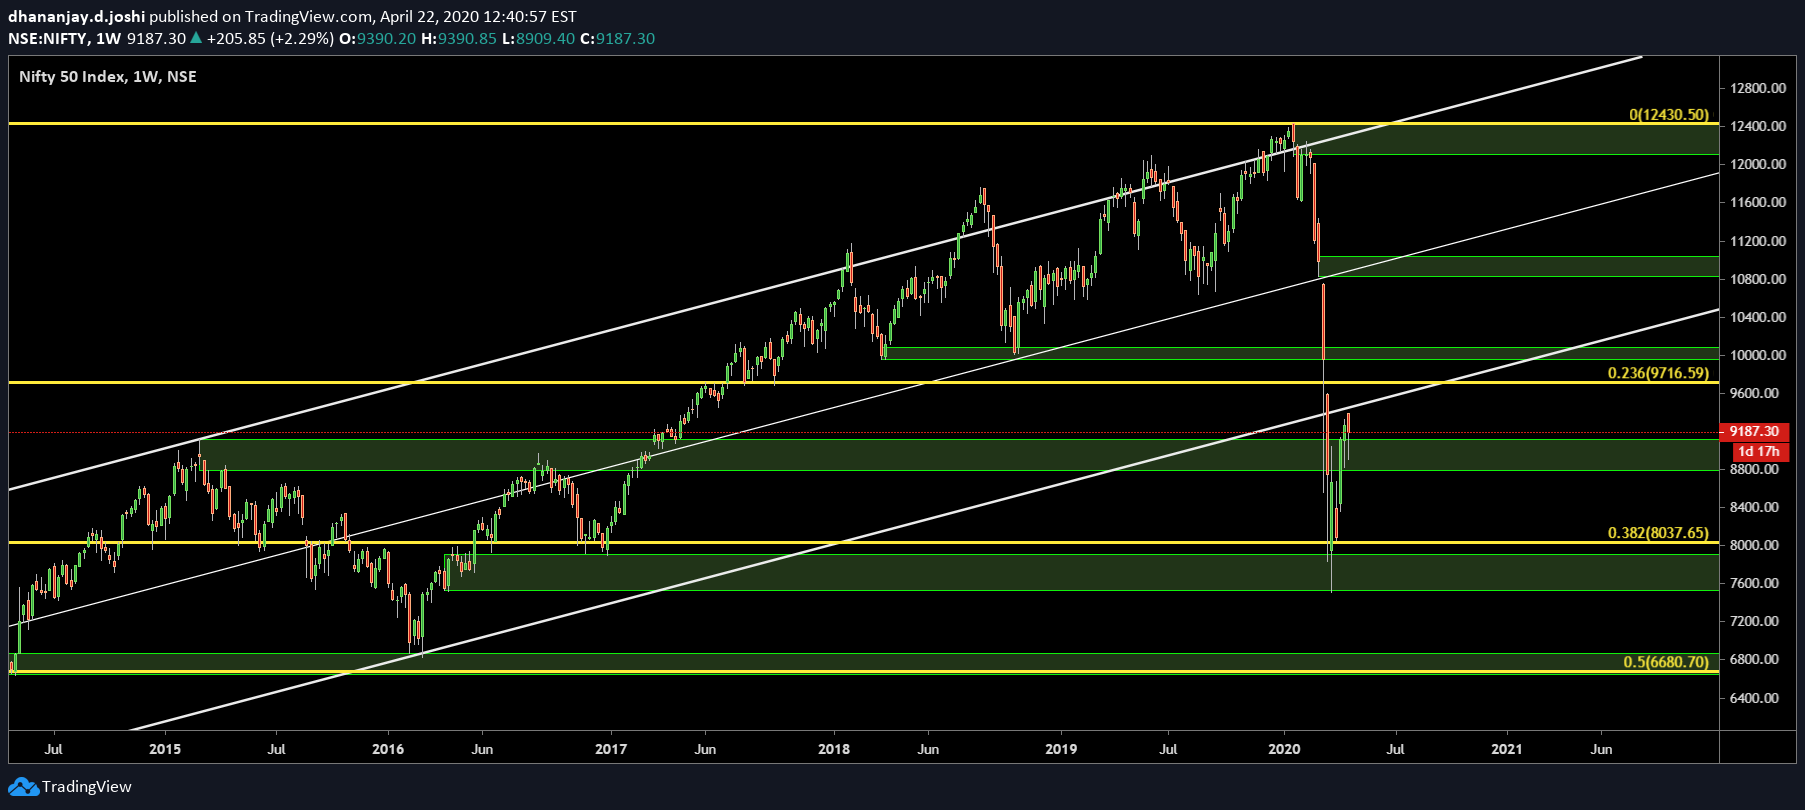Click the 11200.00 price axis label
The width and height of the screenshot is (1805, 810).
pyautogui.click(x=1758, y=241)
